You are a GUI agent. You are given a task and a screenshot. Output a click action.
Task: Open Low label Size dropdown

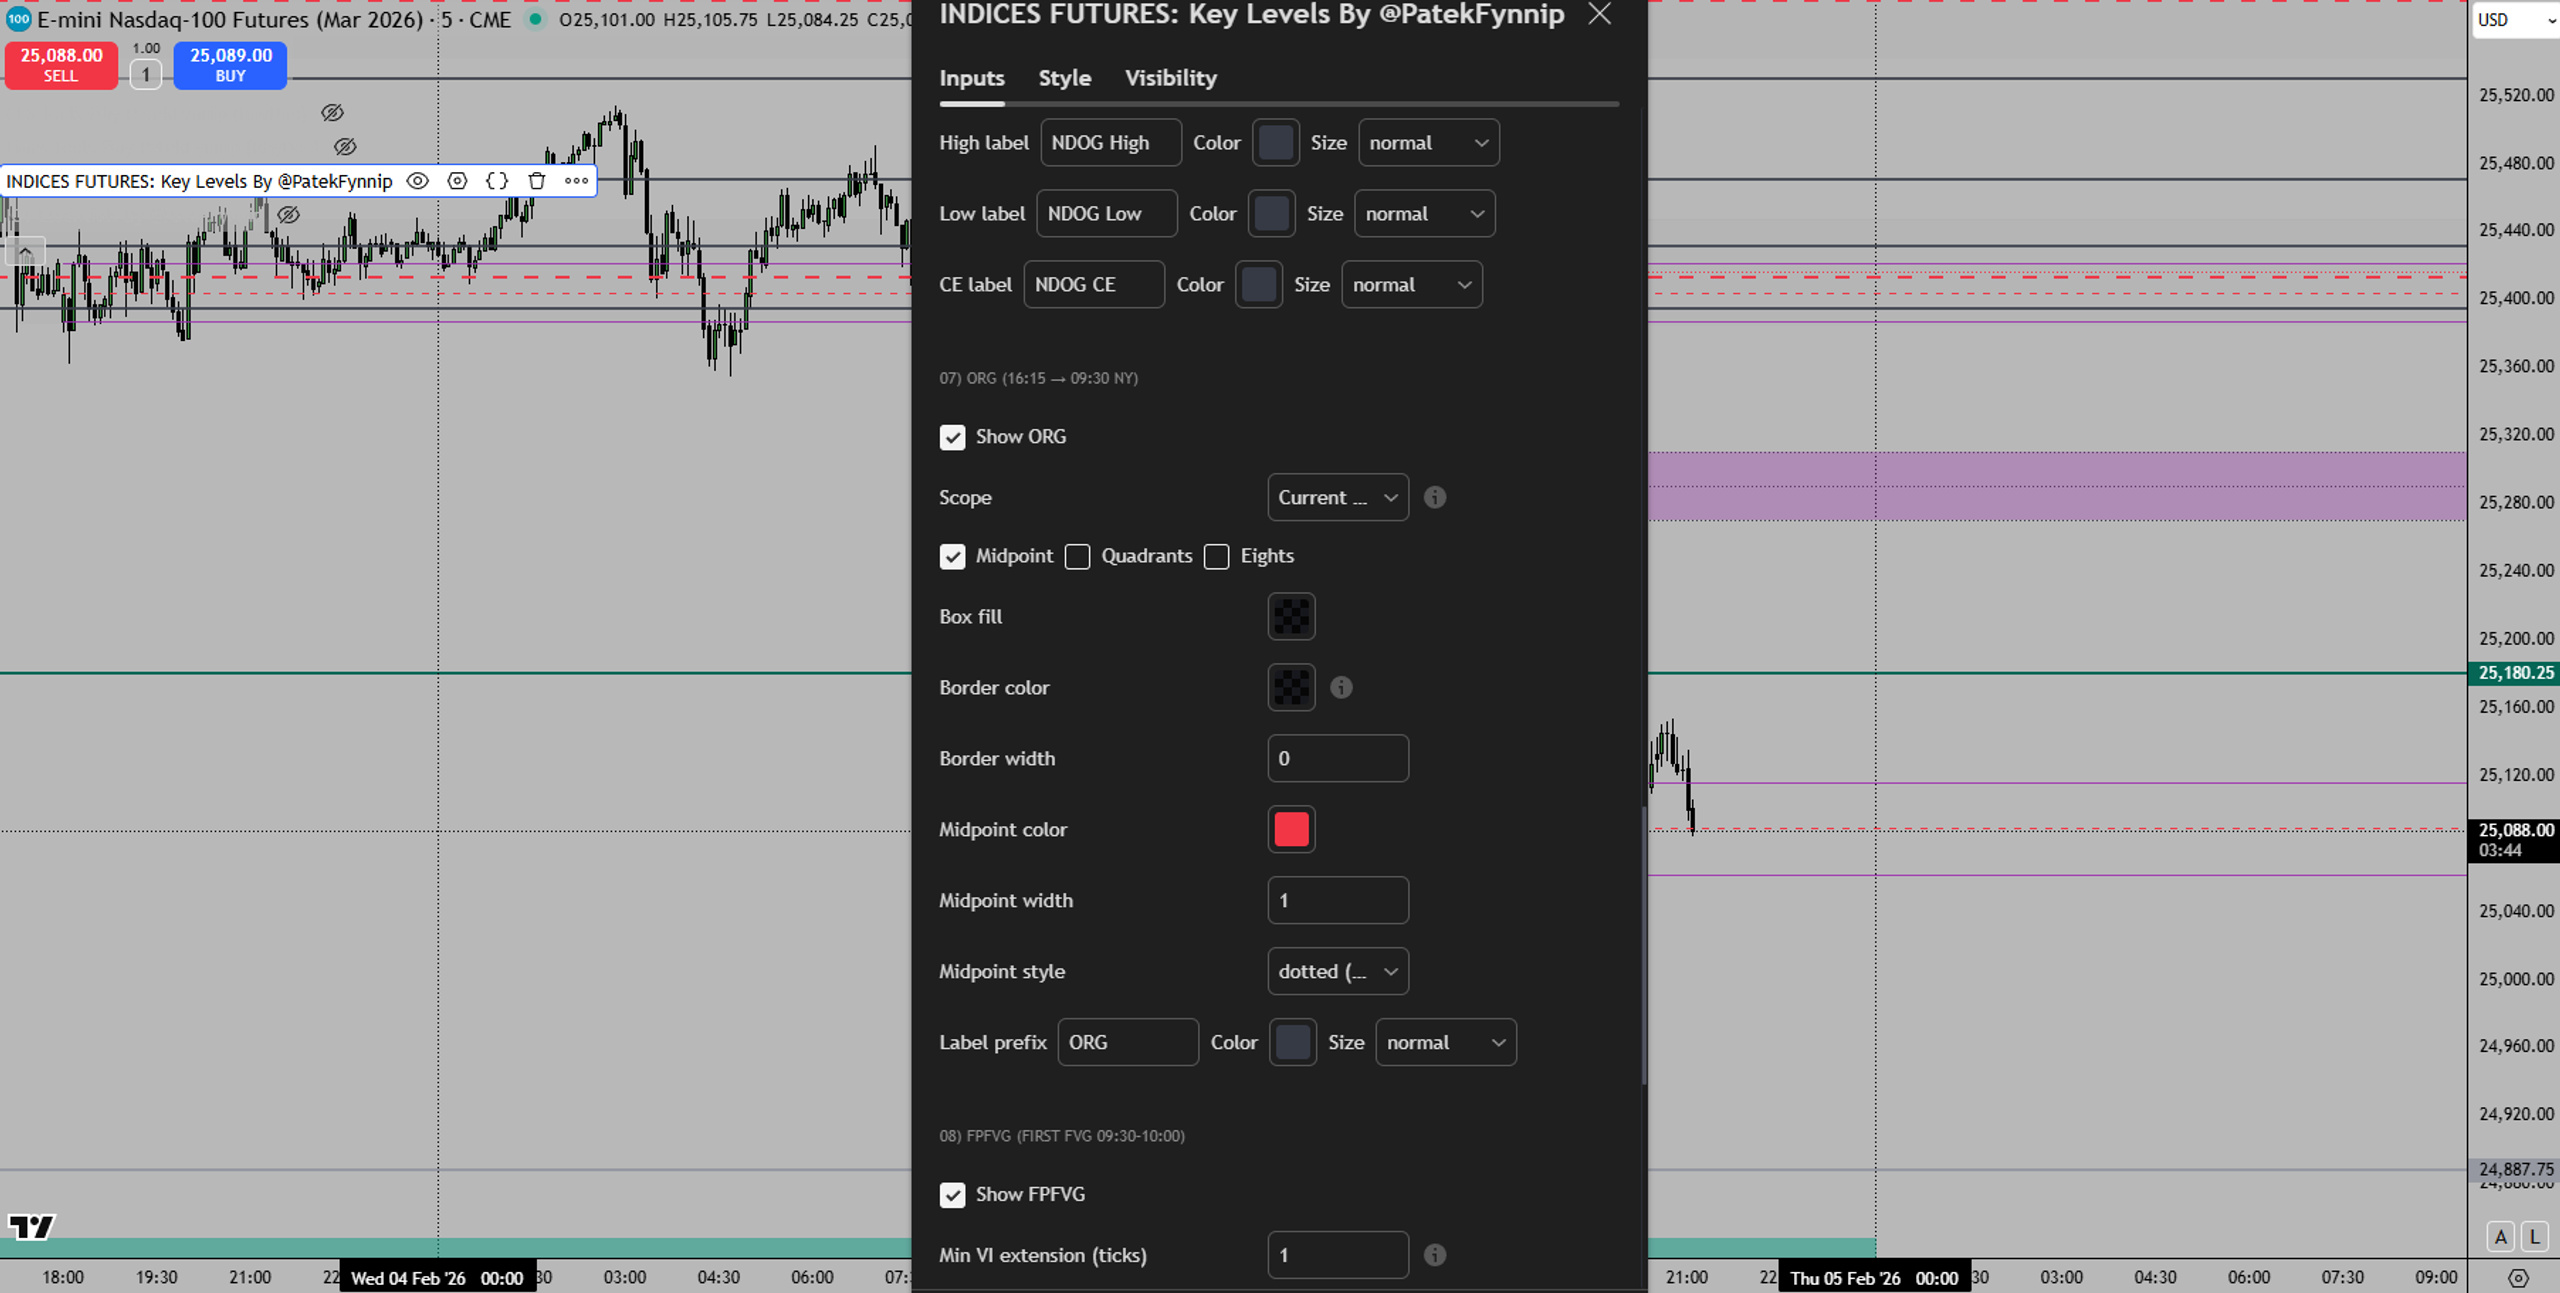coord(1424,214)
